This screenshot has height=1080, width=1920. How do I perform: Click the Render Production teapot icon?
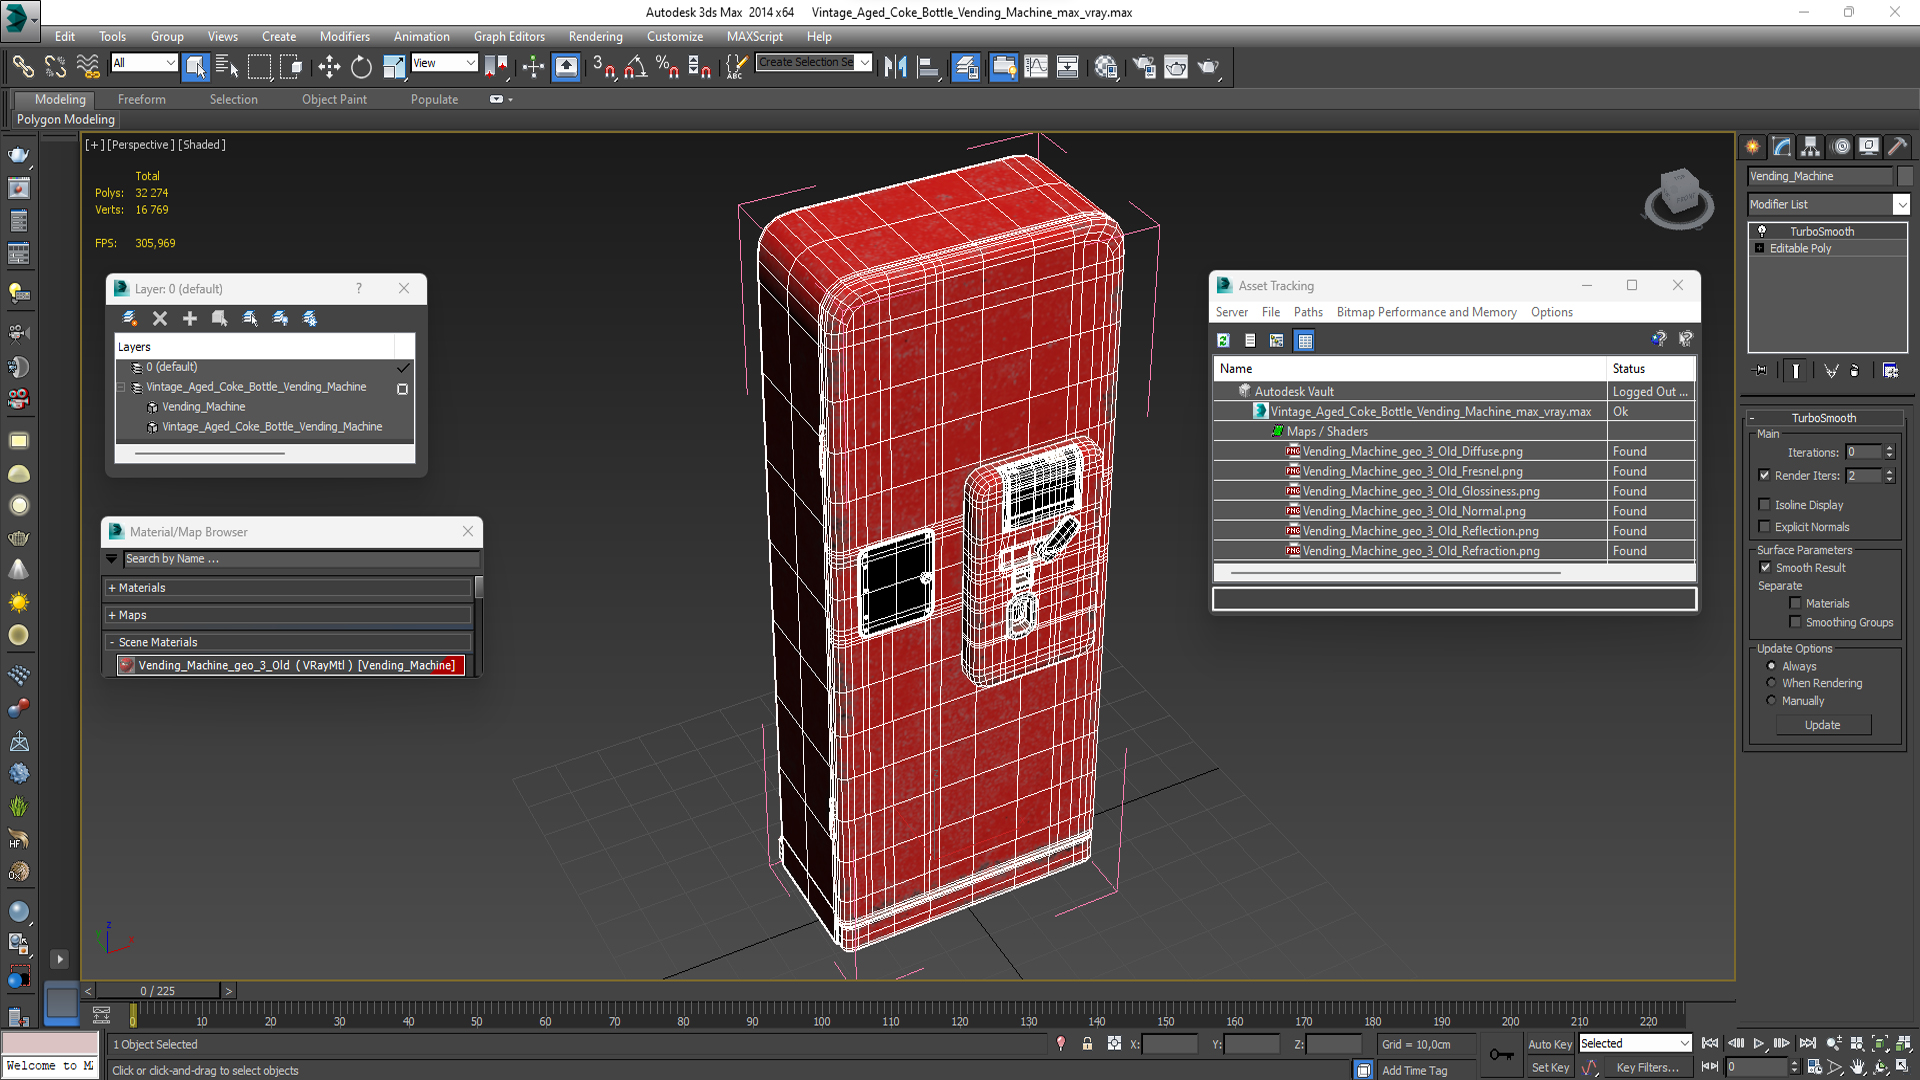pos(1209,67)
